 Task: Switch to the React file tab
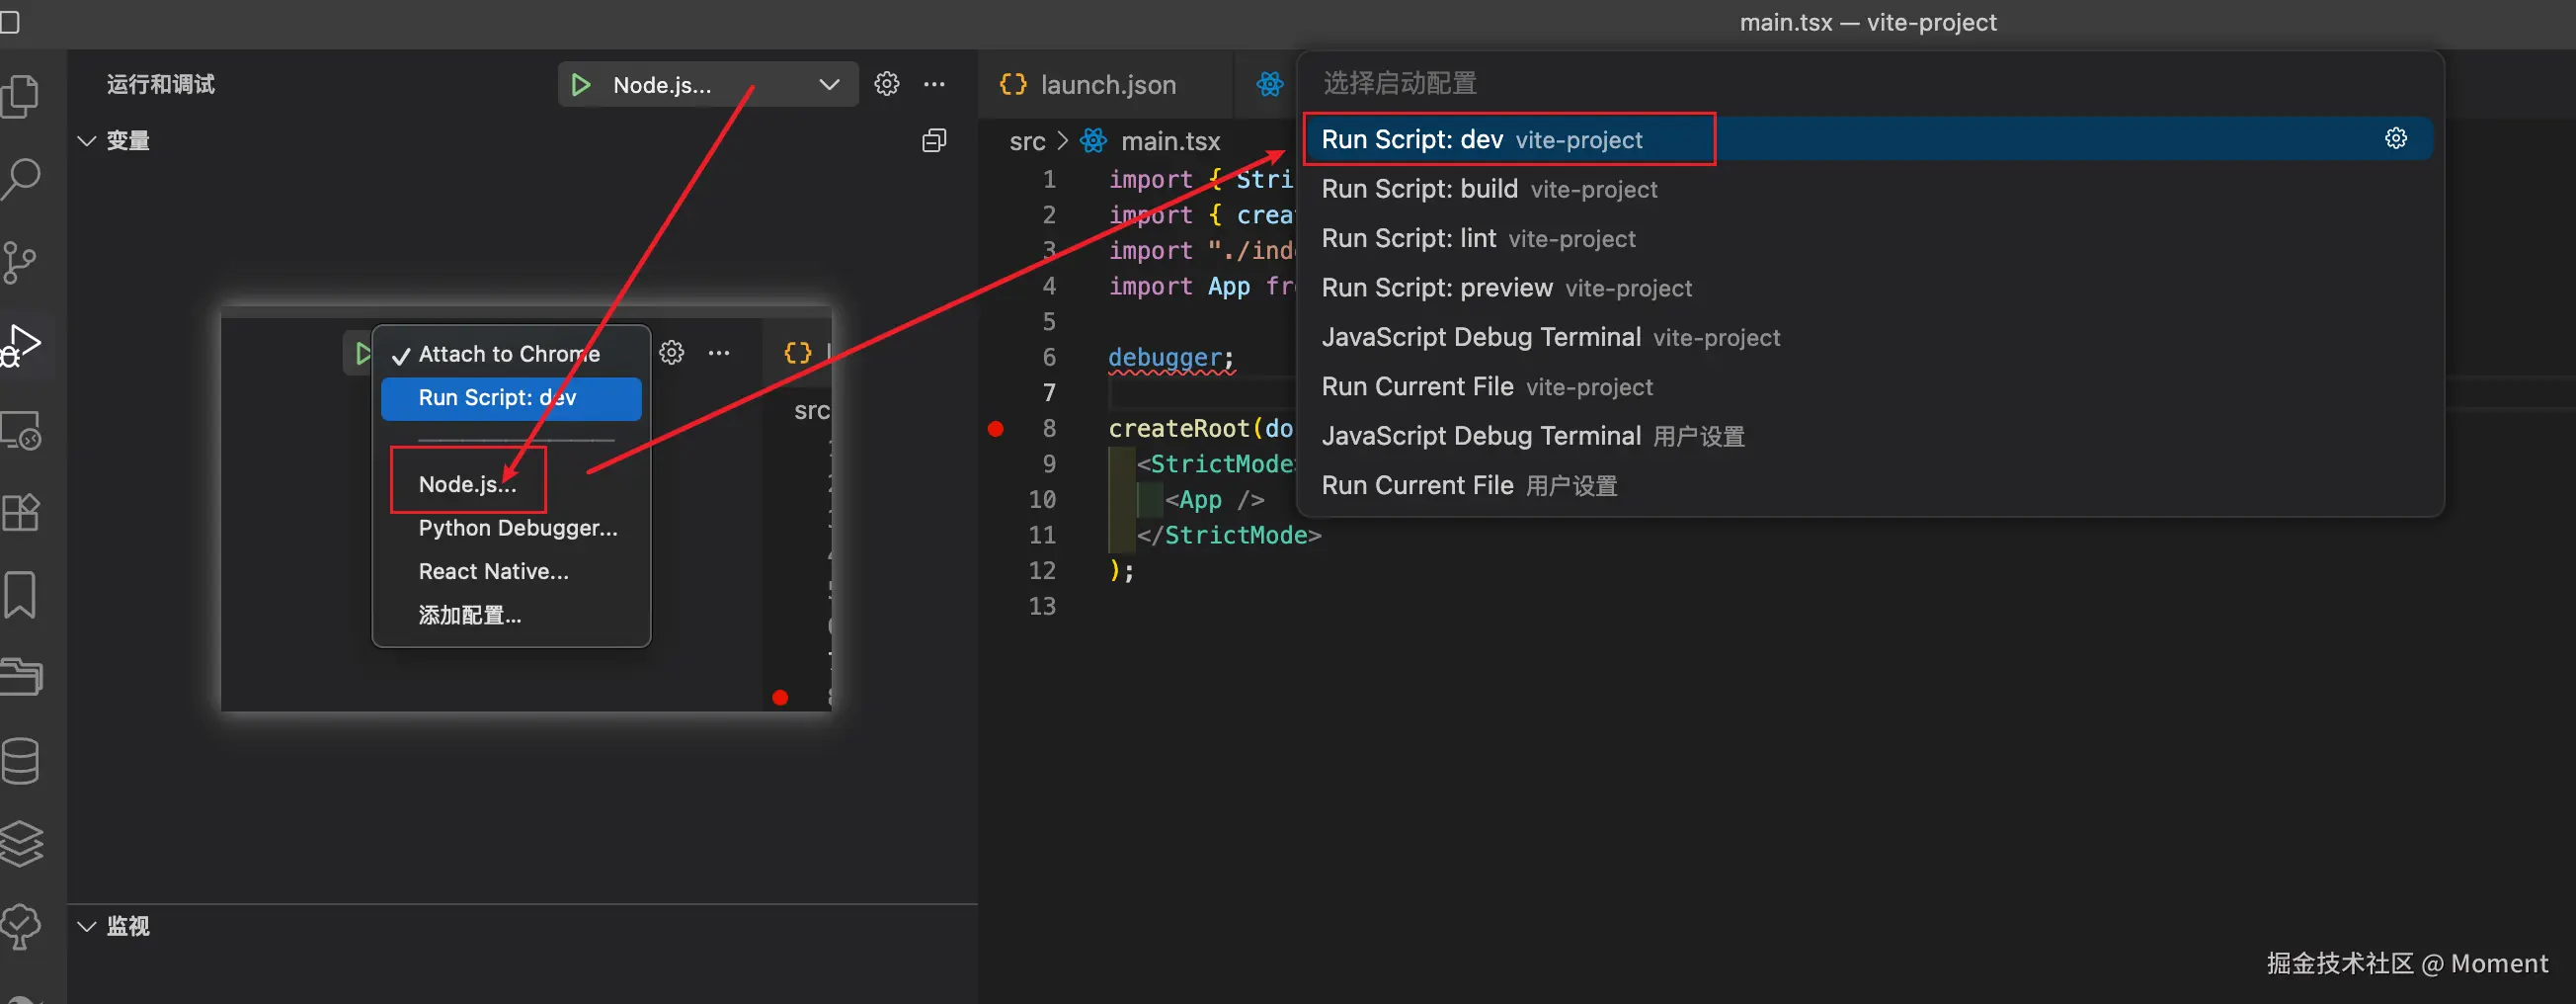click(1269, 85)
